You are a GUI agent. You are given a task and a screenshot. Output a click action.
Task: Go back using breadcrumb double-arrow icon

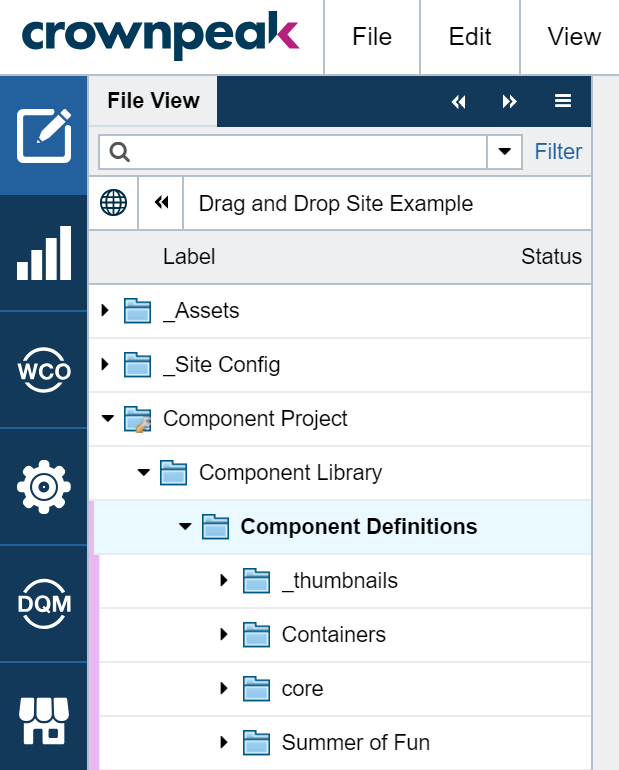161,202
